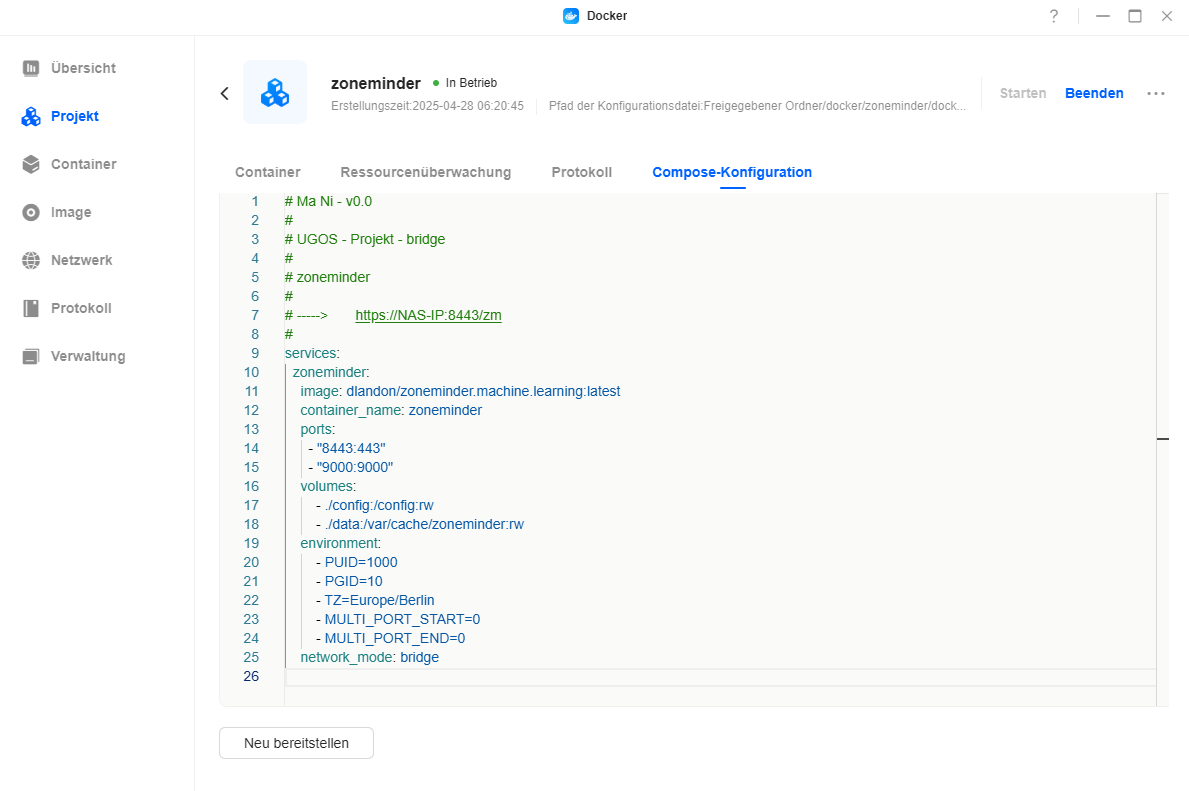Open the Image section disc icon
The image size is (1189, 791).
pos(31,212)
